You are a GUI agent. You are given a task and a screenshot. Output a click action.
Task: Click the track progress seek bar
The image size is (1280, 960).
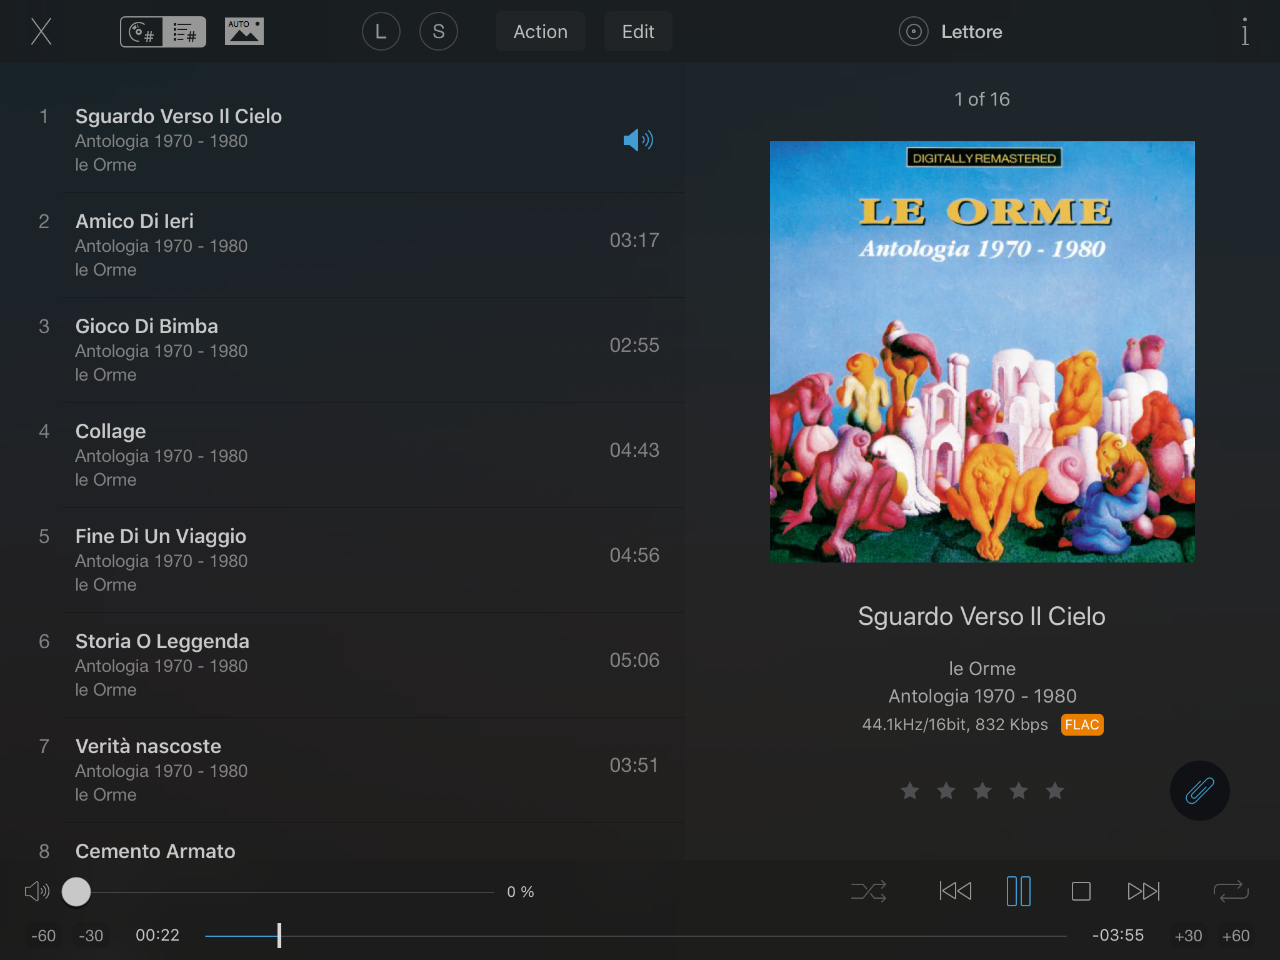point(636,936)
